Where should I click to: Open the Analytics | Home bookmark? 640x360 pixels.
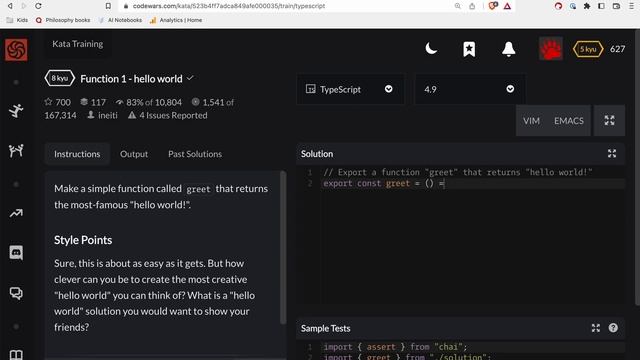pos(176,20)
